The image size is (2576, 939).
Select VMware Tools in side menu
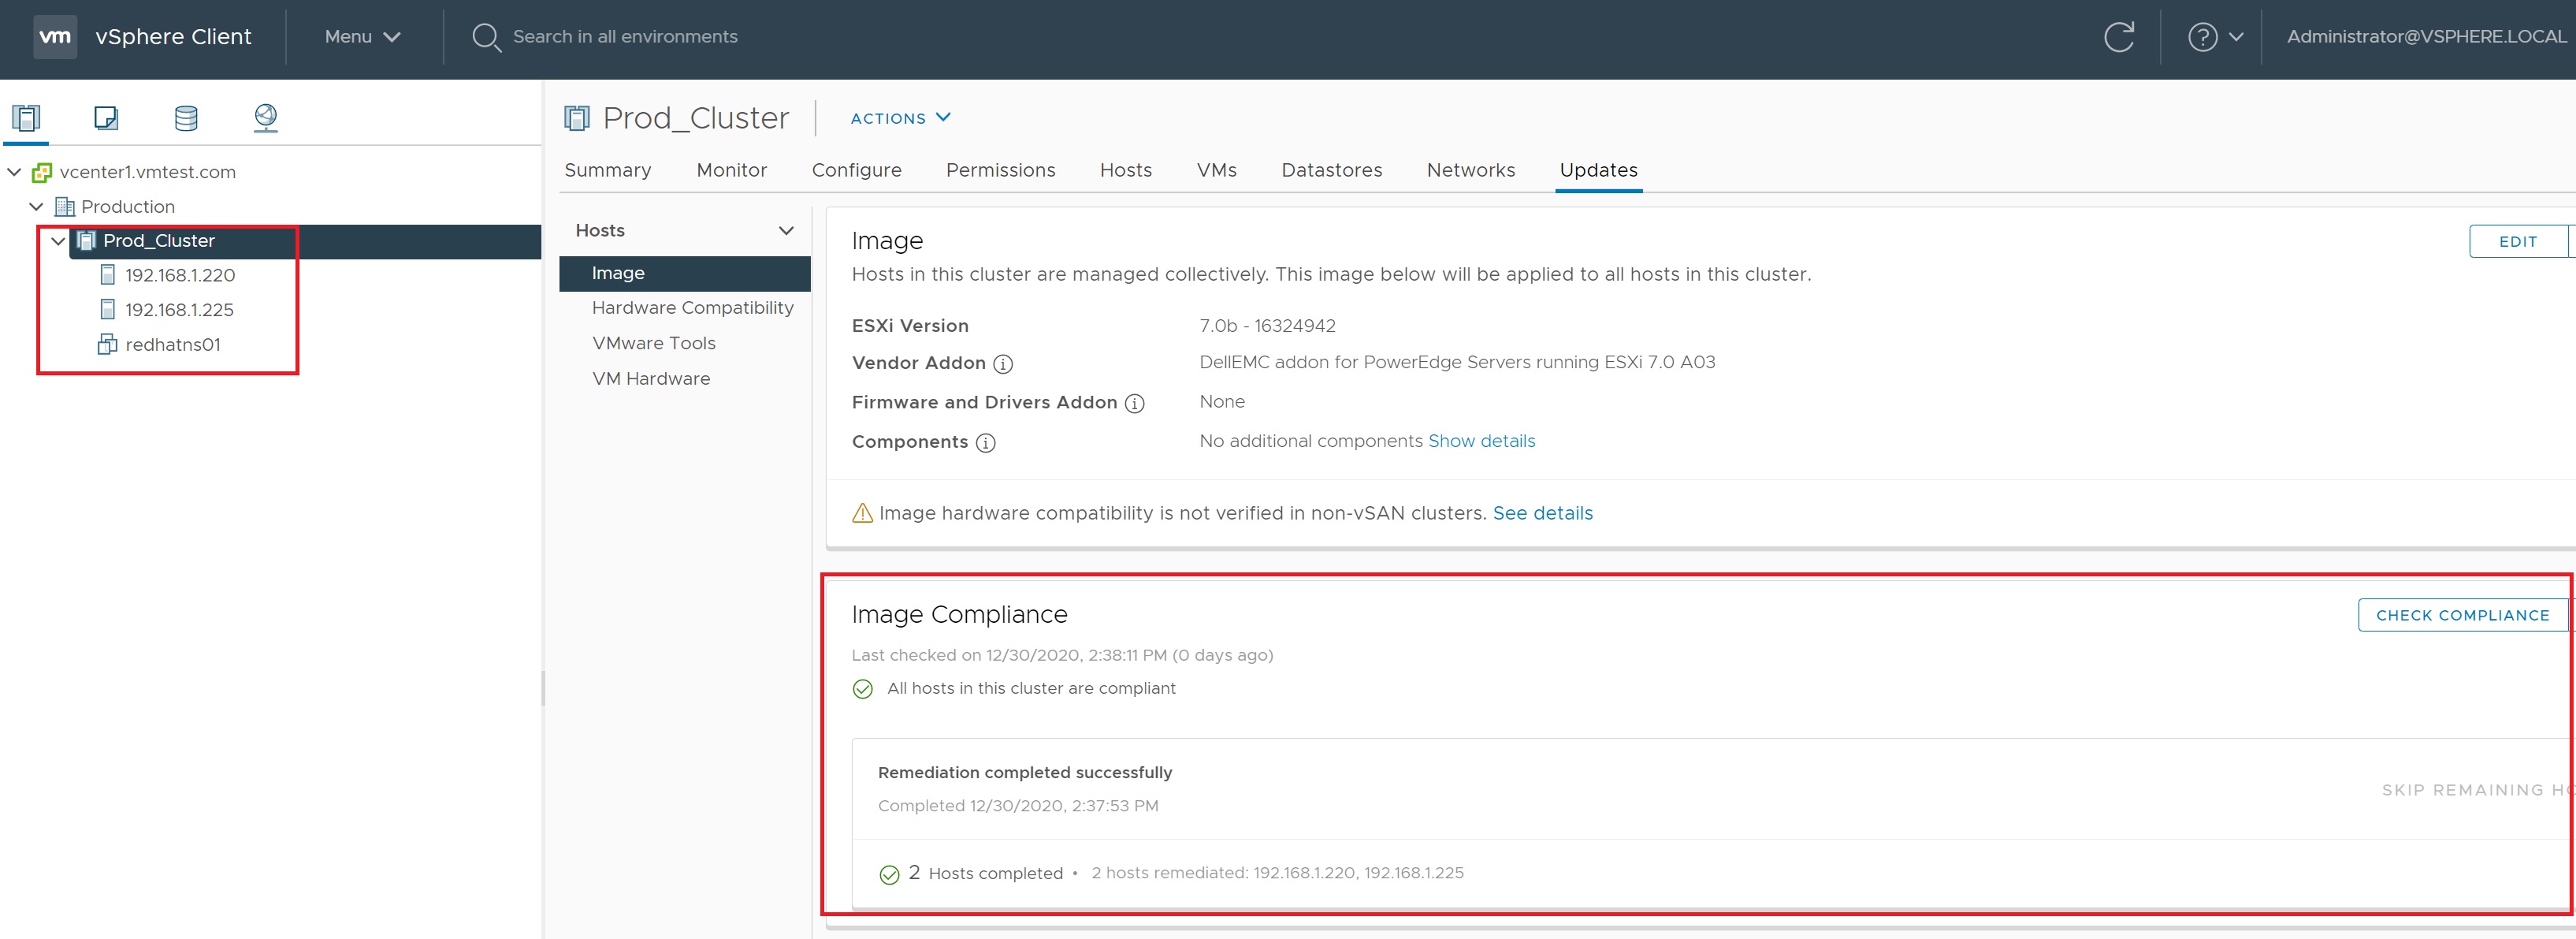[653, 343]
